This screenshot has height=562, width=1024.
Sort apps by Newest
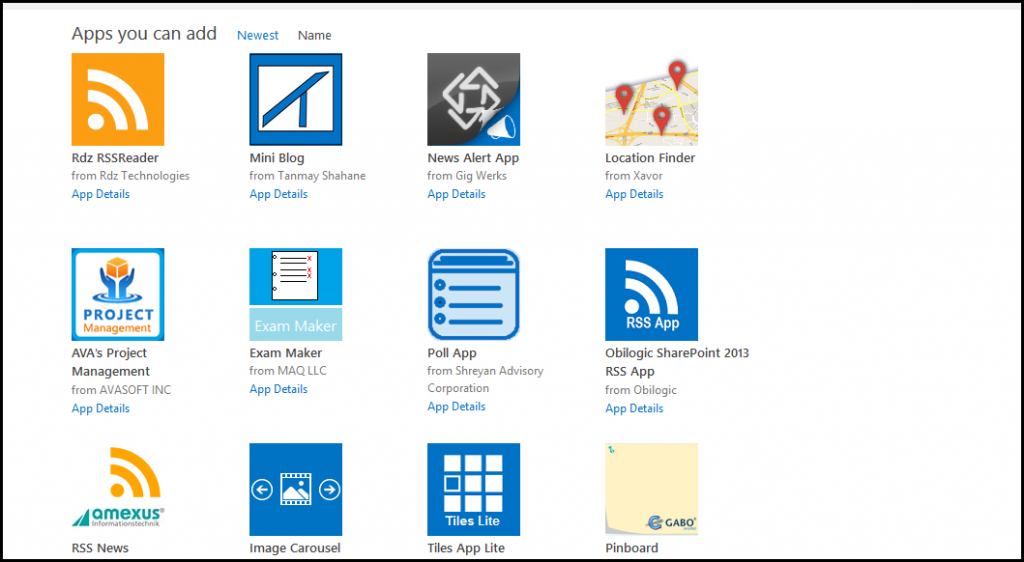coord(257,35)
